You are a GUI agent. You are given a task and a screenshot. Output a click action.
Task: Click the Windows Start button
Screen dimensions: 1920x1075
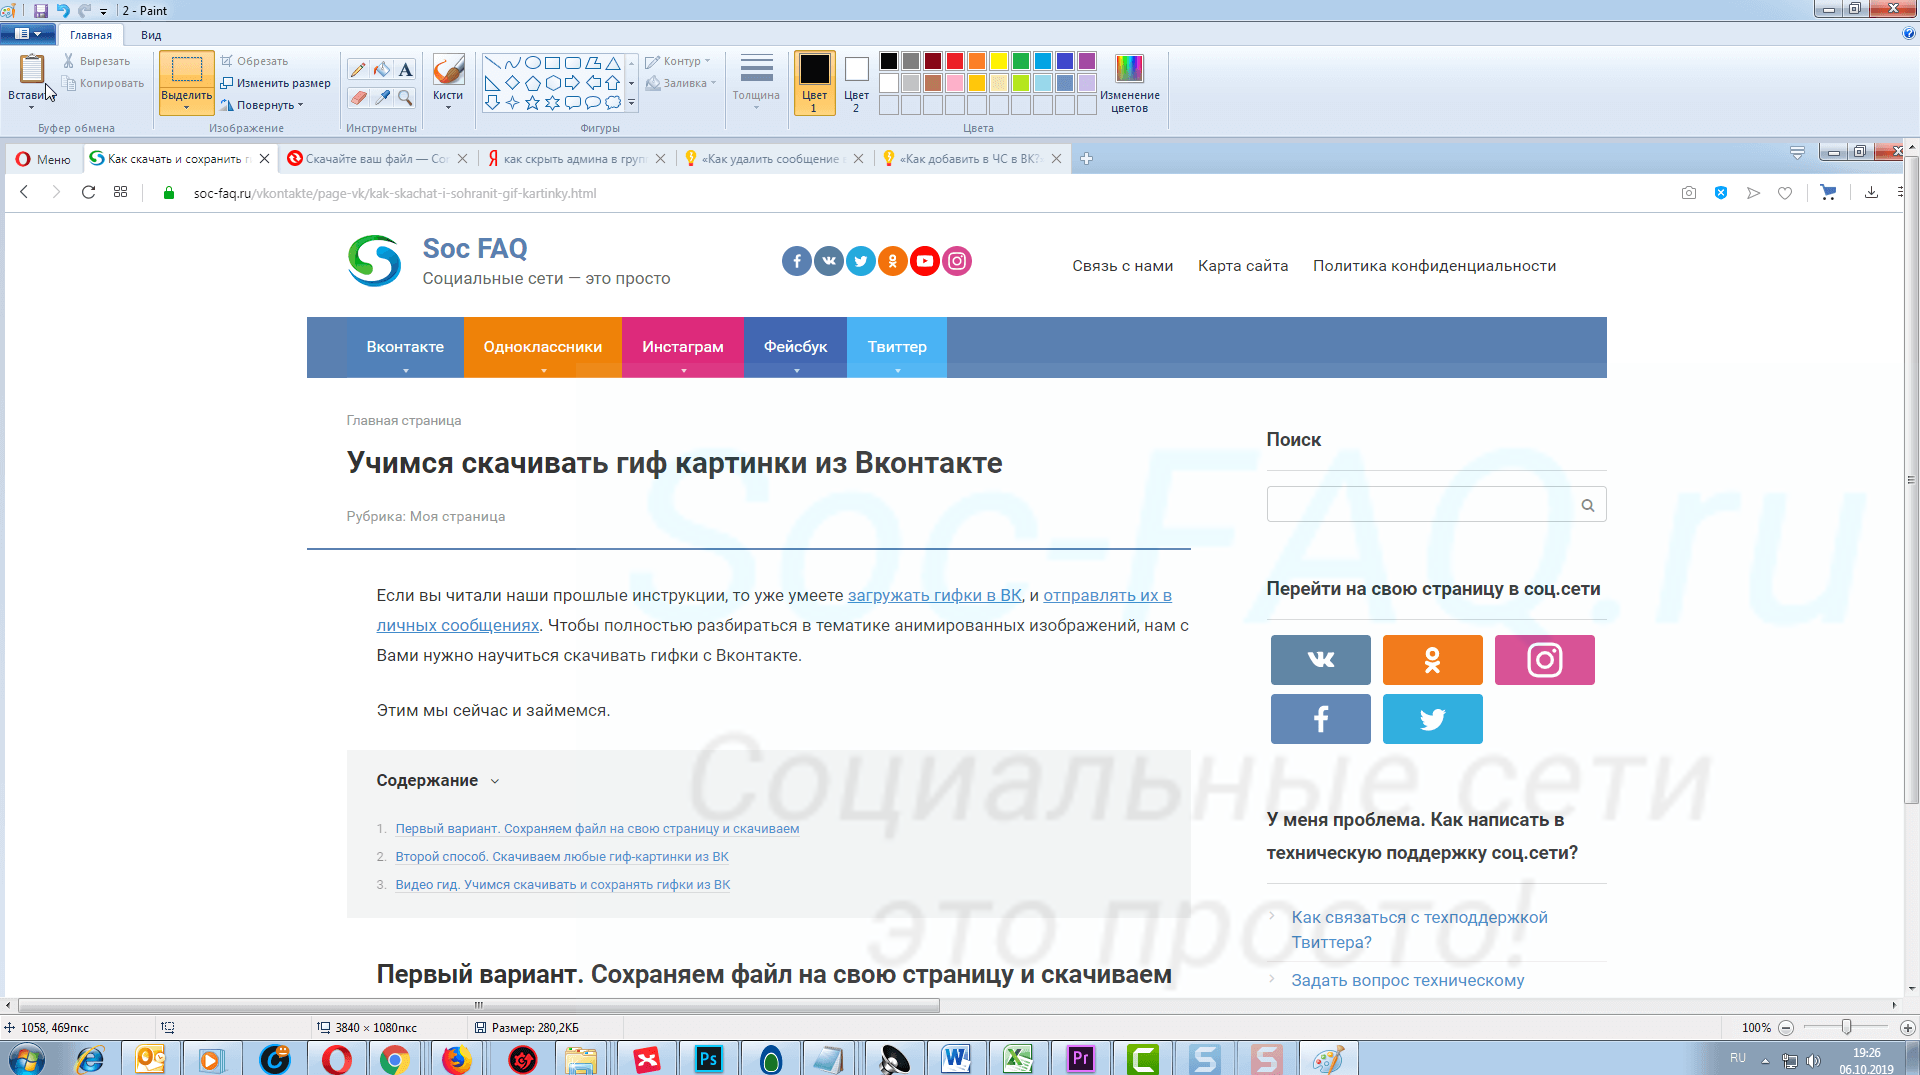pos(26,1058)
